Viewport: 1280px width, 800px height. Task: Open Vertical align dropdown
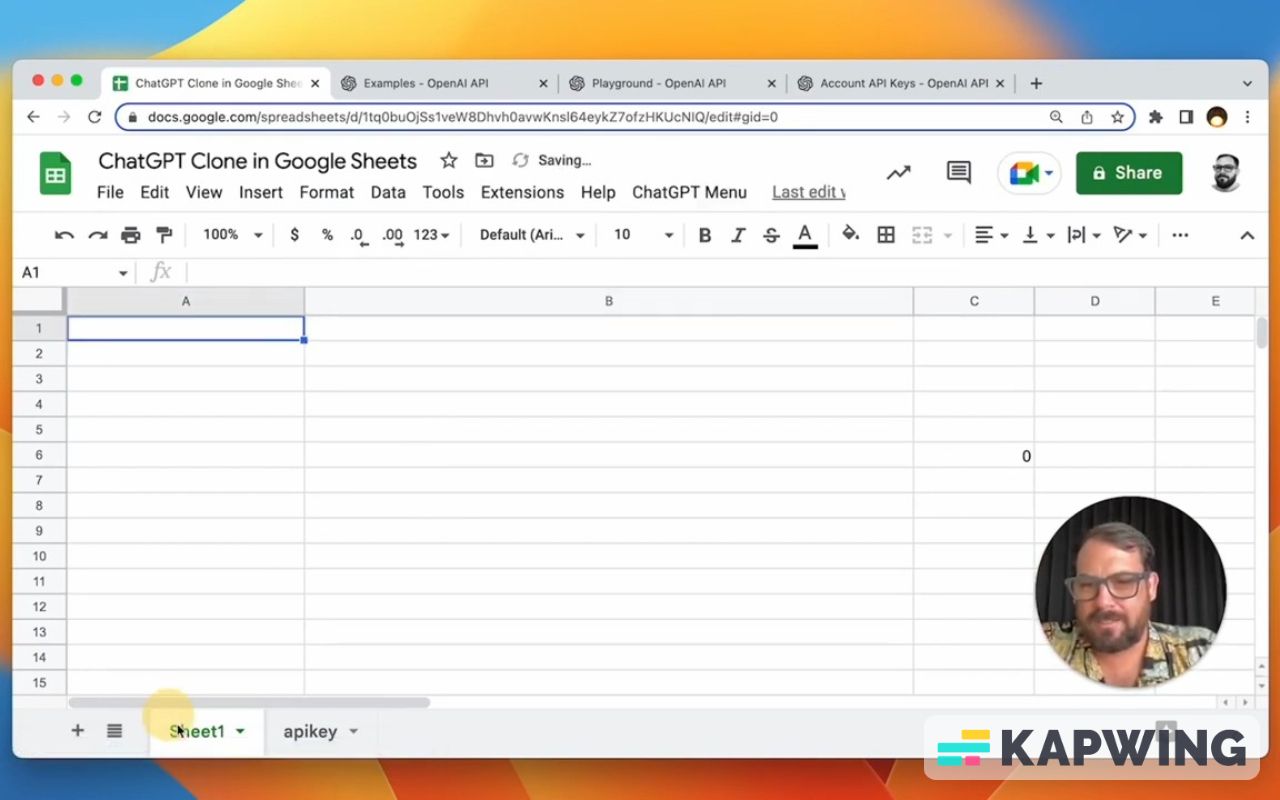coord(1039,235)
